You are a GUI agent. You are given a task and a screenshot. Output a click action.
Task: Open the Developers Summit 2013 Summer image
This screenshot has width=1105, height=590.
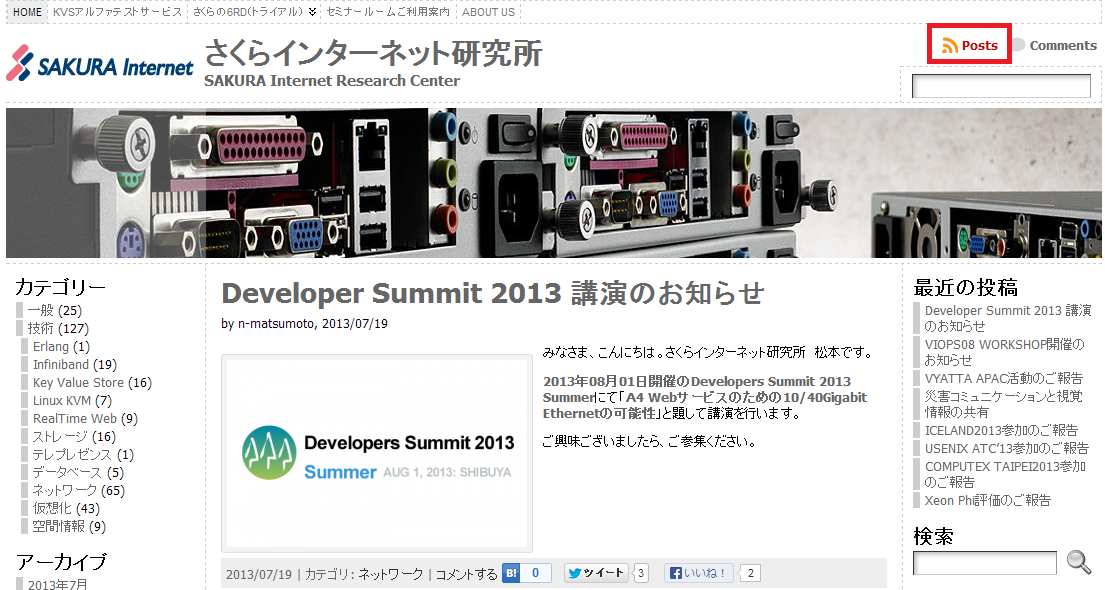coord(377,454)
